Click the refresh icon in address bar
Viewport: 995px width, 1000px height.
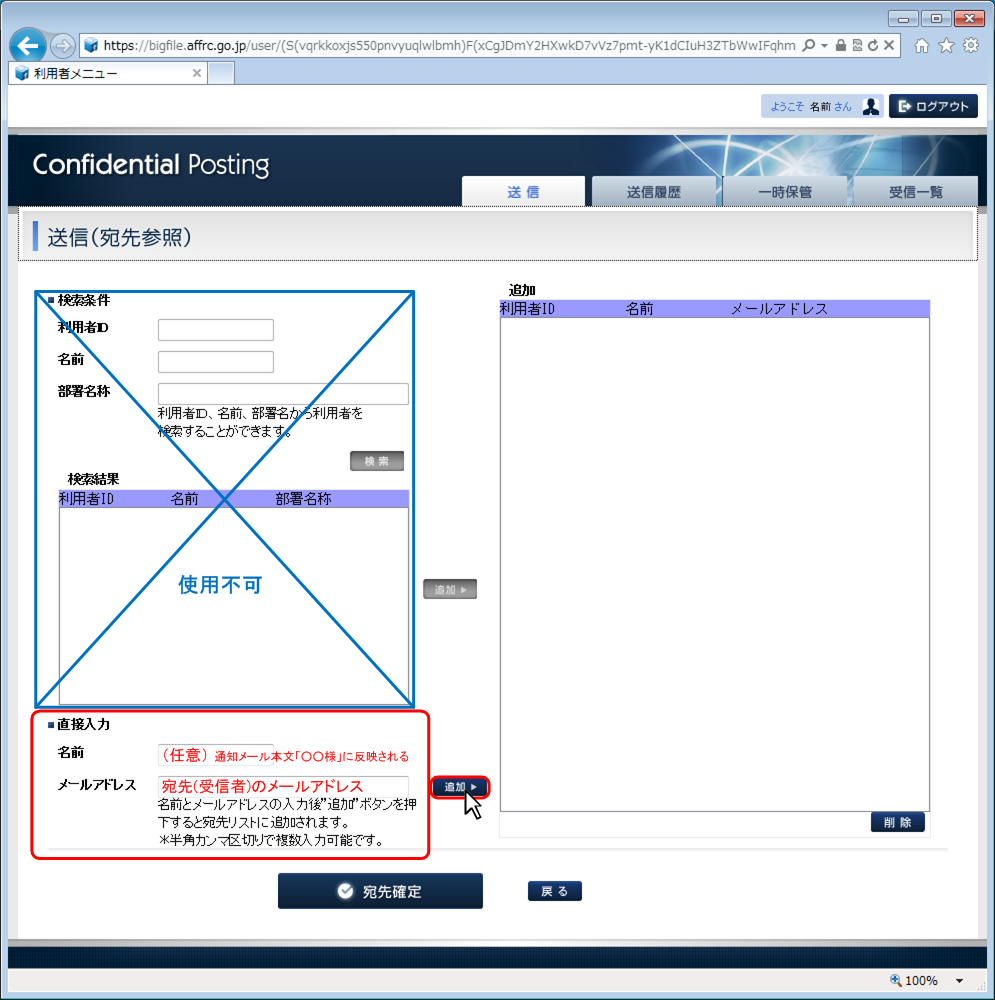click(873, 46)
